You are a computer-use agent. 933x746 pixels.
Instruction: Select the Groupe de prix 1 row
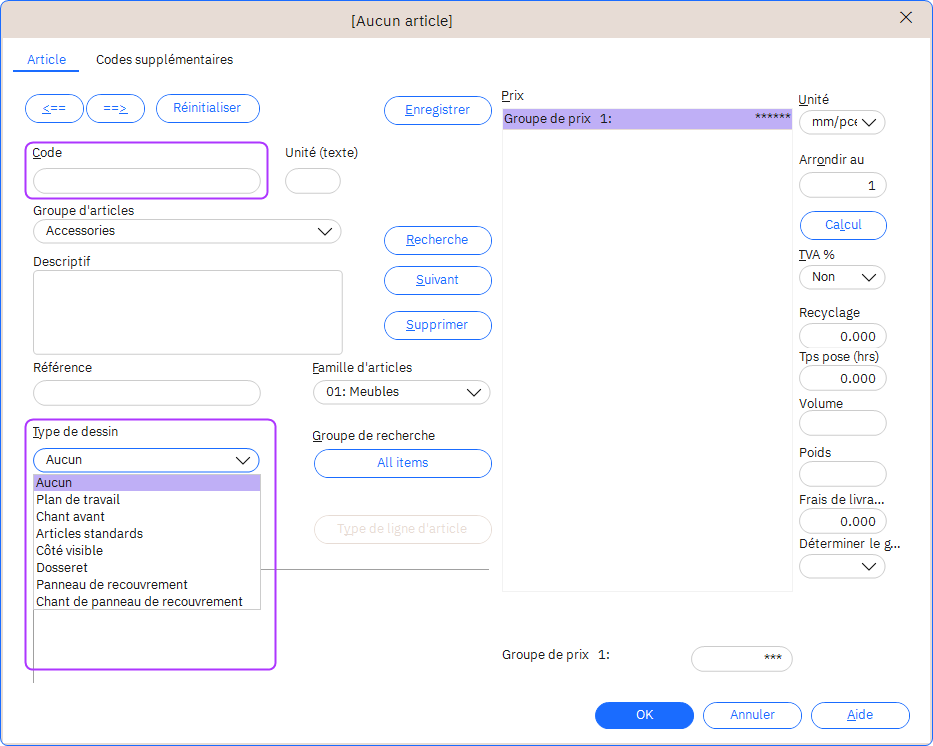646,119
